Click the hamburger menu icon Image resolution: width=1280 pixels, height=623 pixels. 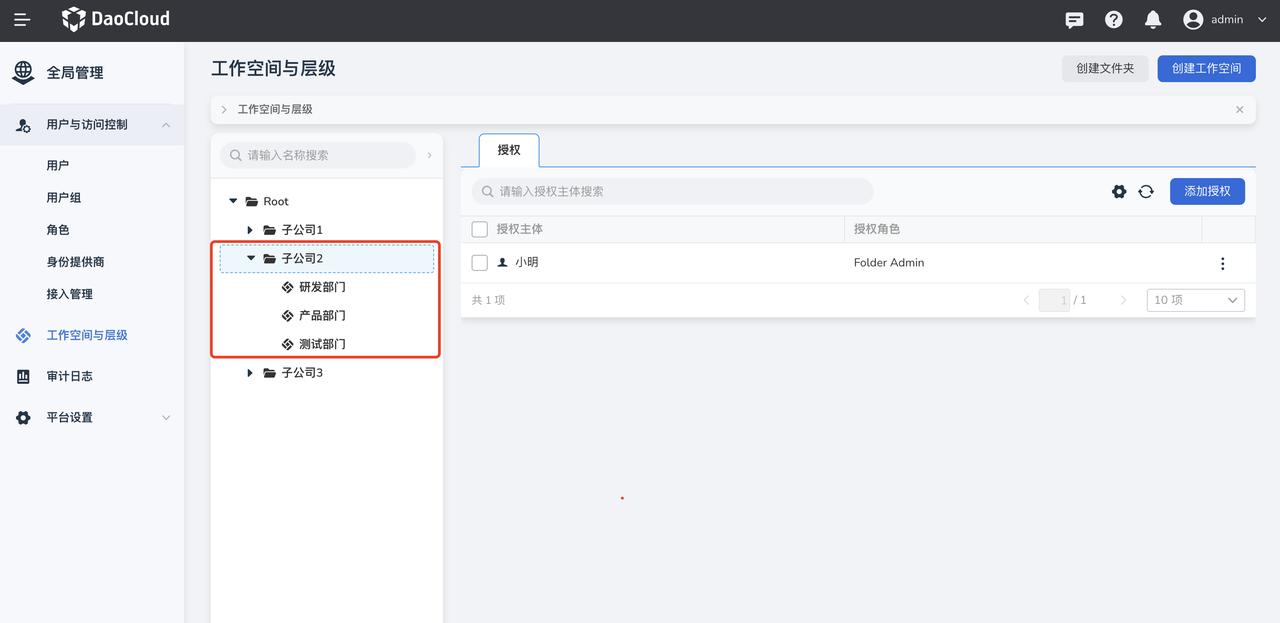[x=22, y=20]
